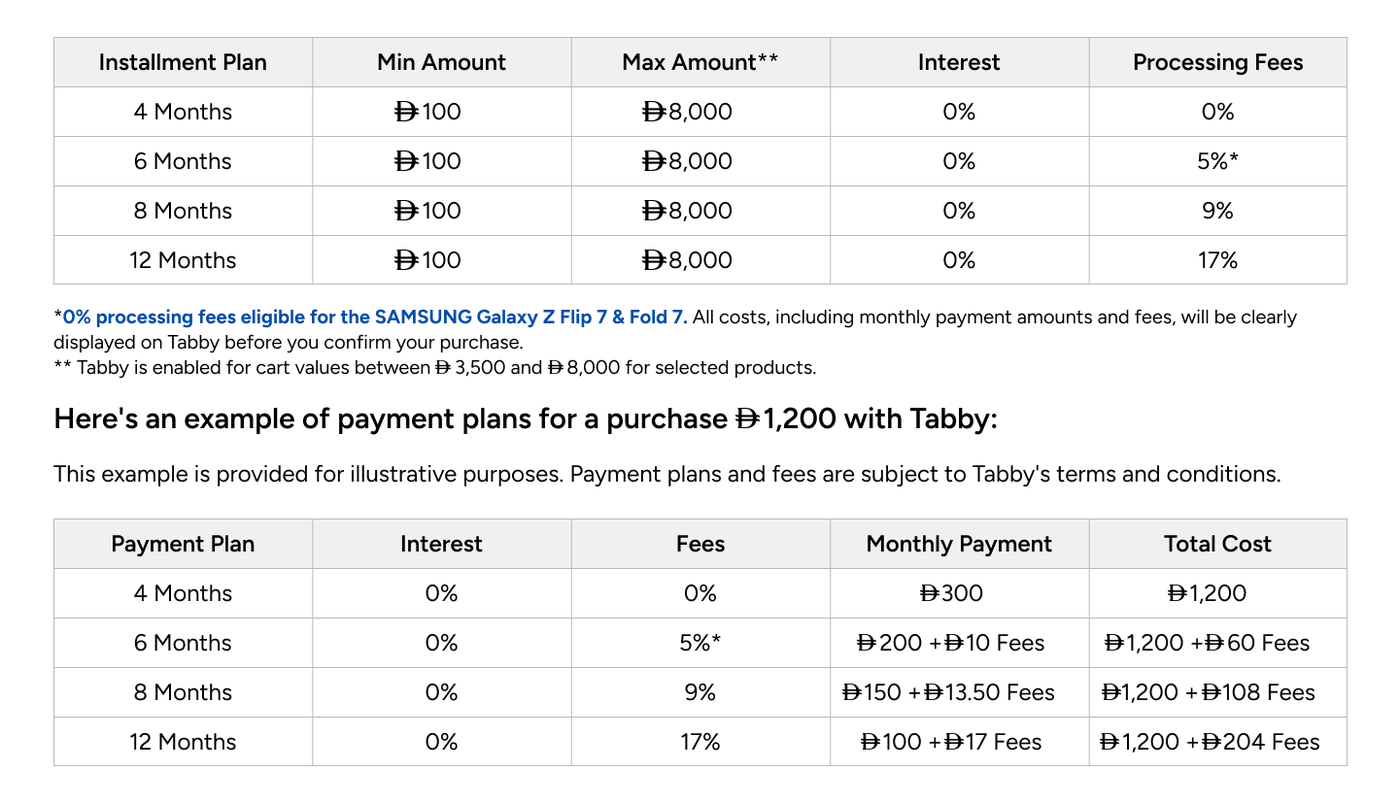This screenshot has width=1400, height=803.
Task: Click the Installment Plan column header
Action: [183, 62]
